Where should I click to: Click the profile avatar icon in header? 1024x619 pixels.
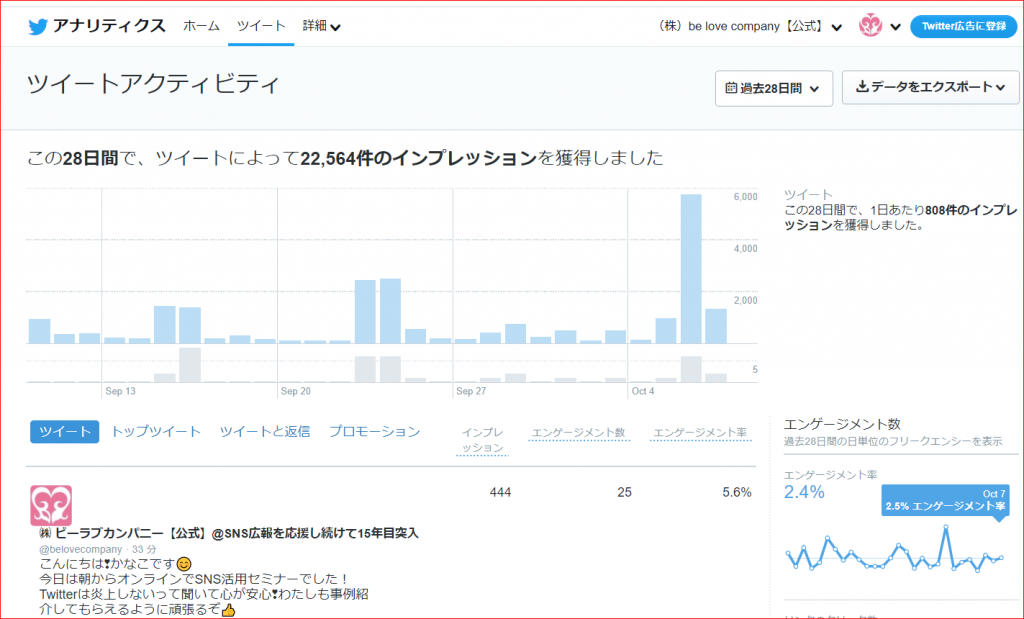[x=870, y=26]
